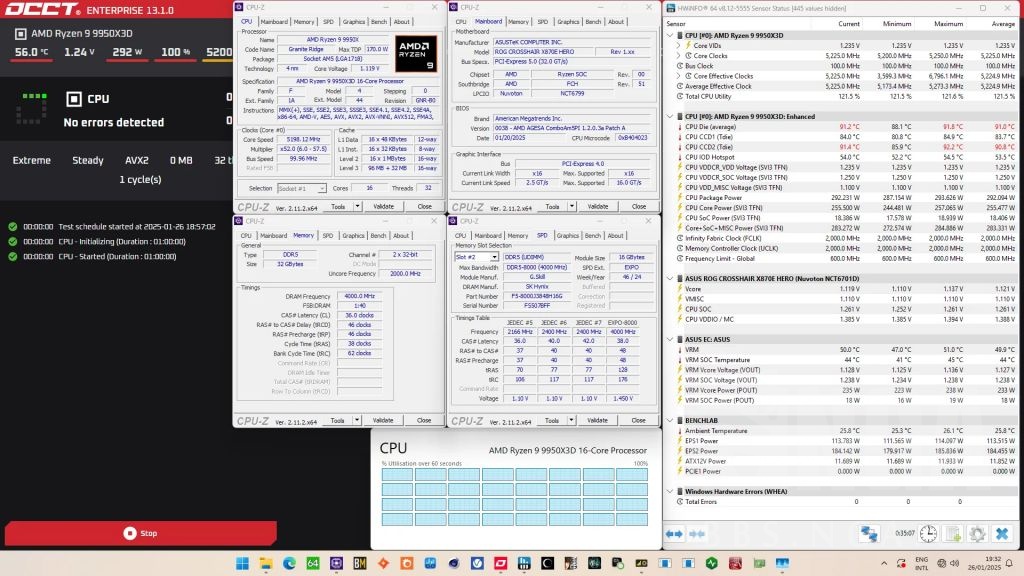1024x576 pixels.
Task: Toggle the Extreme mode in OCCT
Action: click(x=31, y=160)
